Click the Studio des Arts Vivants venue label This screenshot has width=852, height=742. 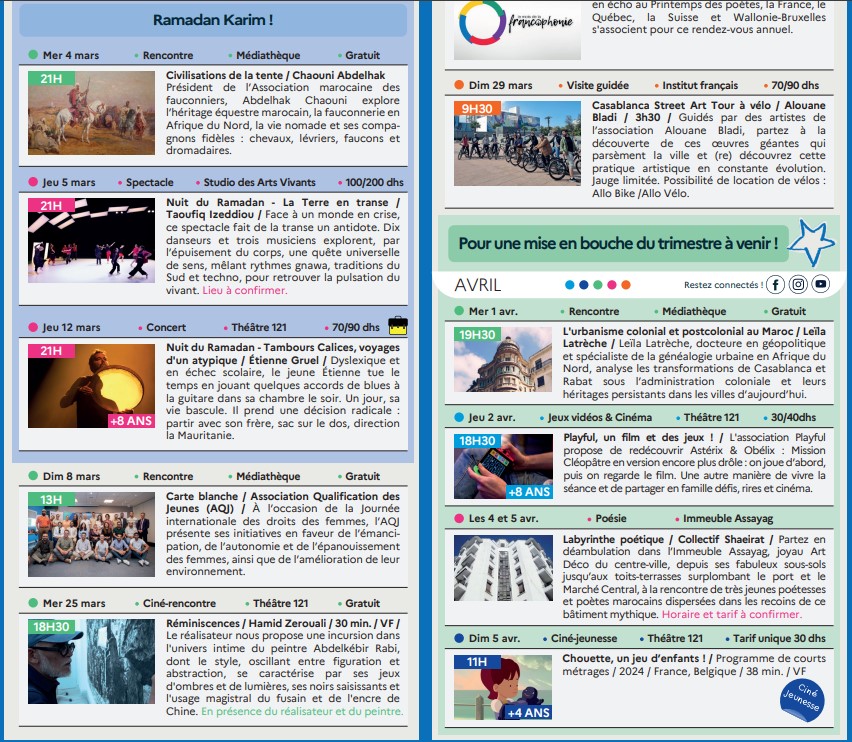tap(259, 183)
